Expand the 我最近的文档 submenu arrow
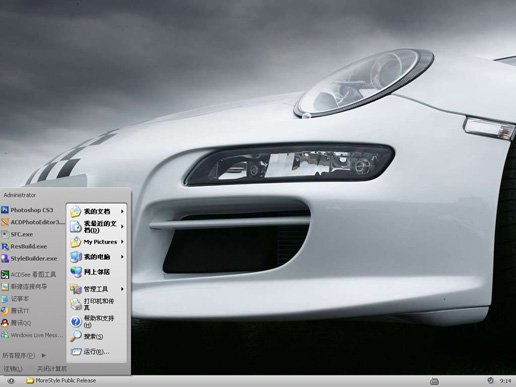516x387 pixels. click(x=122, y=226)
